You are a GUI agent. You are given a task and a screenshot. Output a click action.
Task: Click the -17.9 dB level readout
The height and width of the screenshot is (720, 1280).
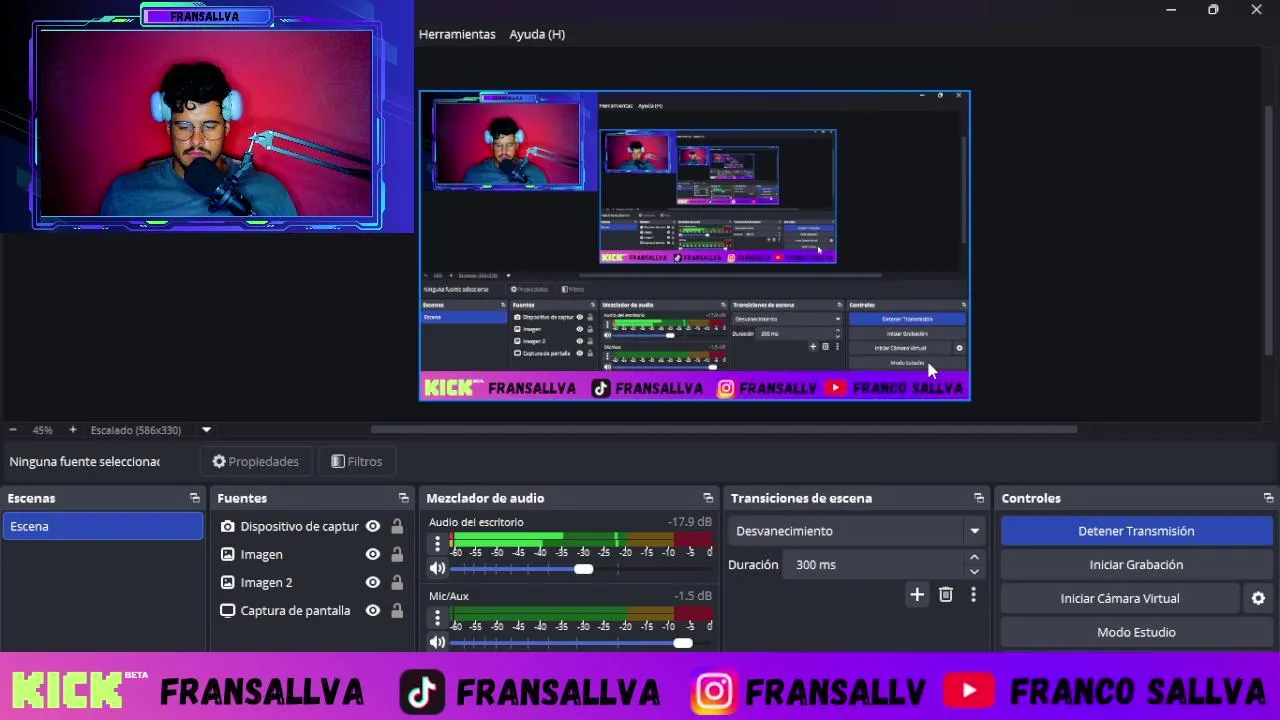(690, 522)
